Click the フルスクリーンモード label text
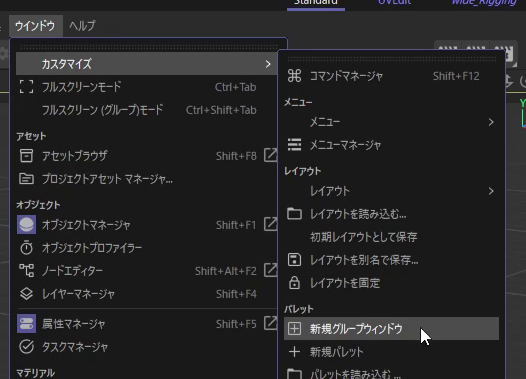The width and height of the screenshot is (526, 379). coord(81,87)
